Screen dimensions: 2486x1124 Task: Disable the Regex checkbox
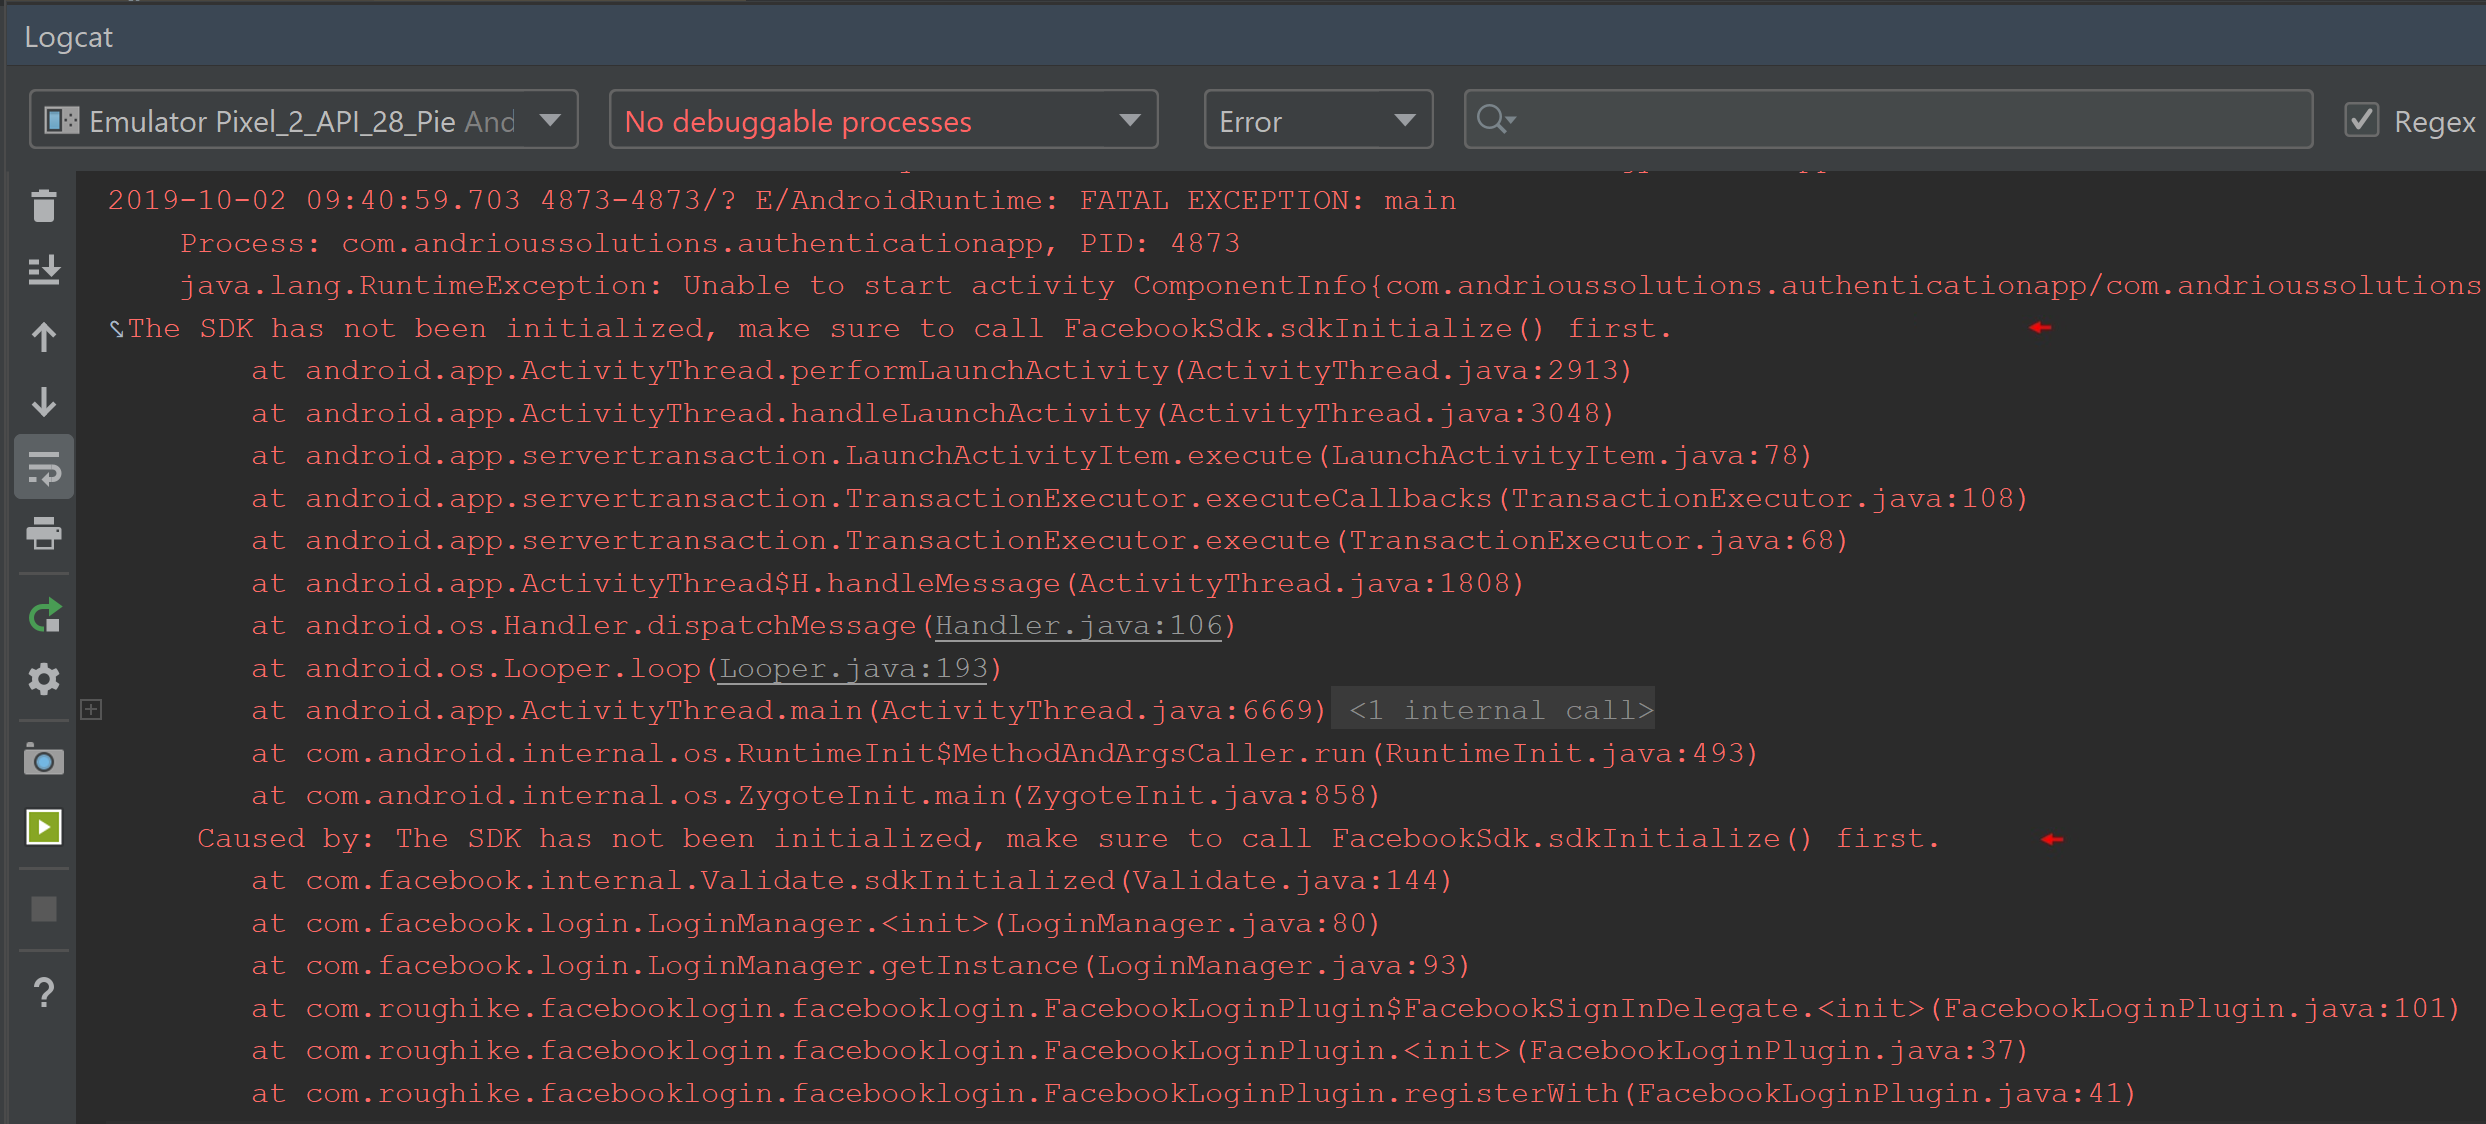click(2361, 119)
